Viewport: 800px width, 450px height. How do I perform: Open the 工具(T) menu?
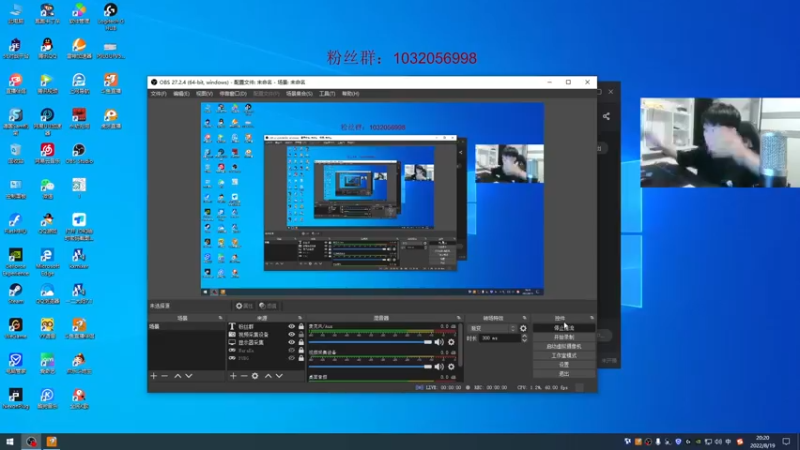click(x=327, y=94)
